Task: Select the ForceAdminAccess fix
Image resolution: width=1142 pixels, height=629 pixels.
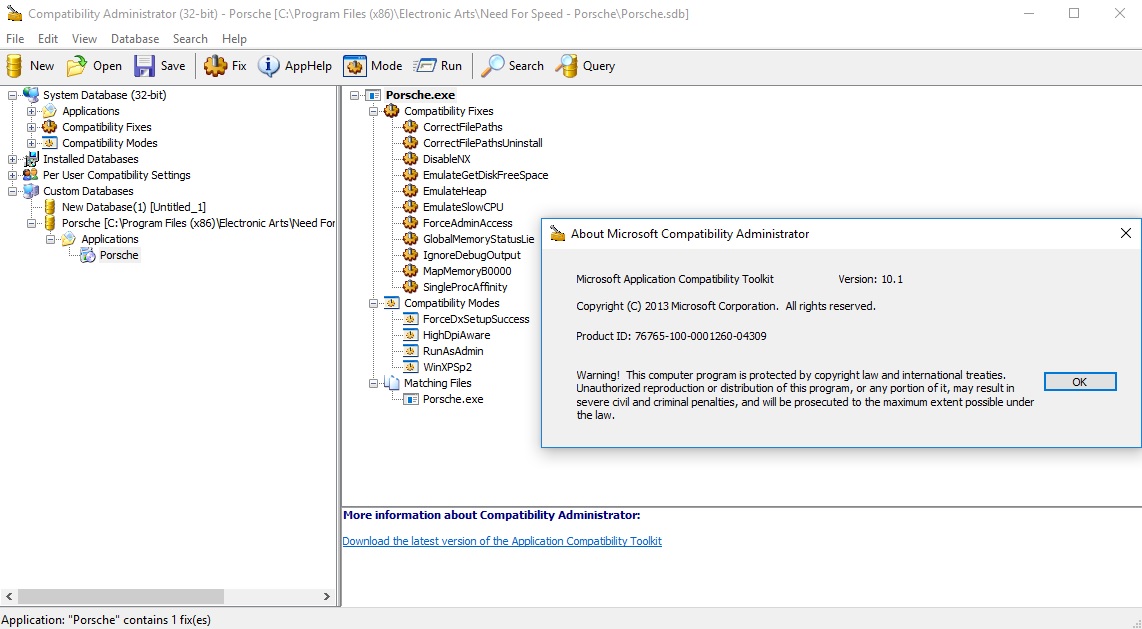Action: [x=468, y=223]
